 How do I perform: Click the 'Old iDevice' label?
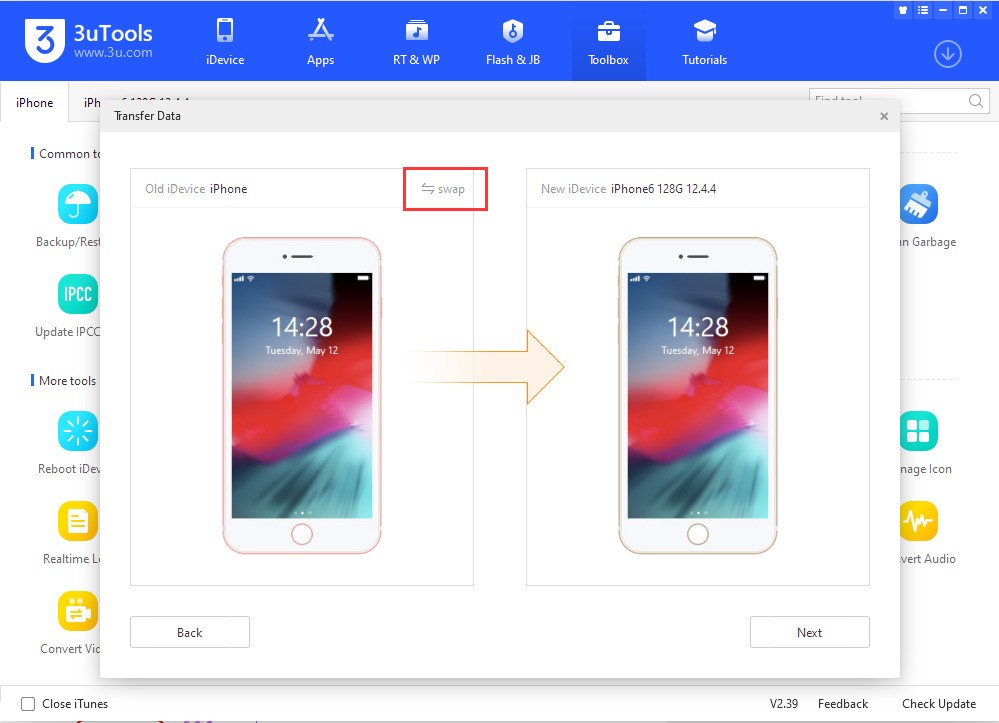[175, 189]
